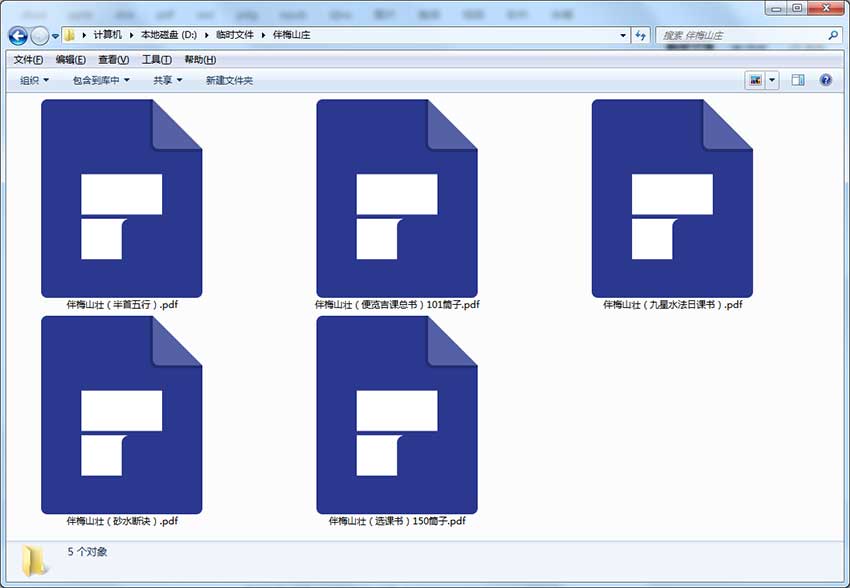Image resolution: width=850 pixels, height=588 pixels.
Task: Toggle the preview pane icon
Action: coord(797,81)
